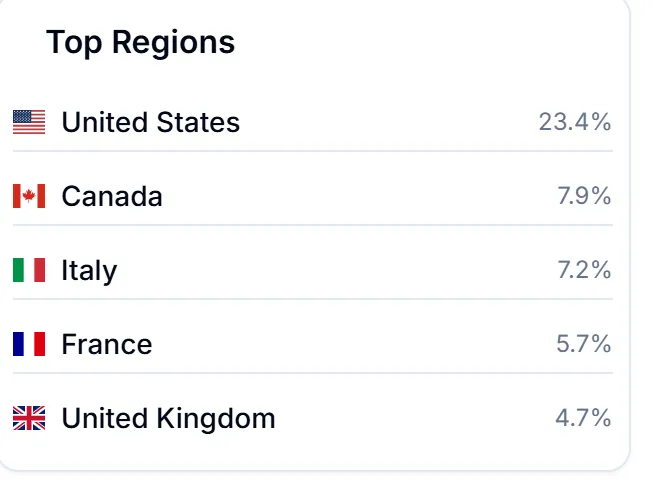Click the divider line below Canada
The image size is (653, 490).
point(312,225)
